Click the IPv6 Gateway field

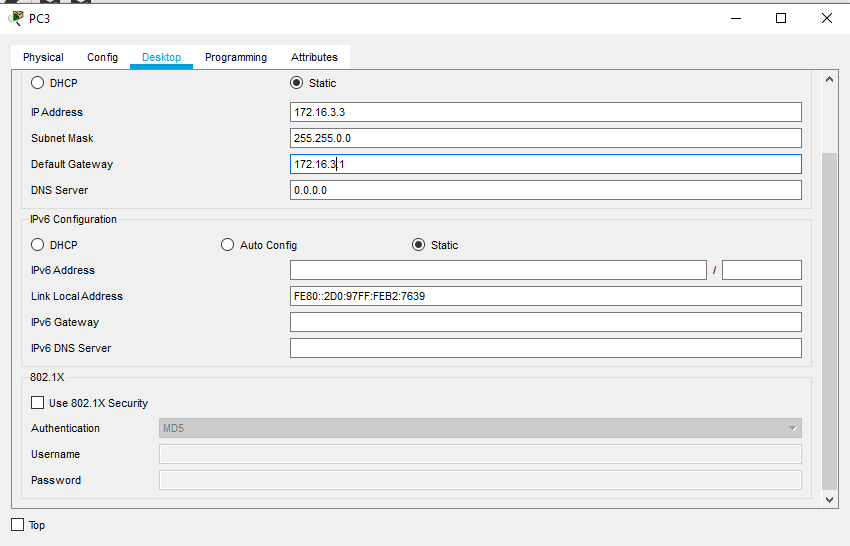545,322
